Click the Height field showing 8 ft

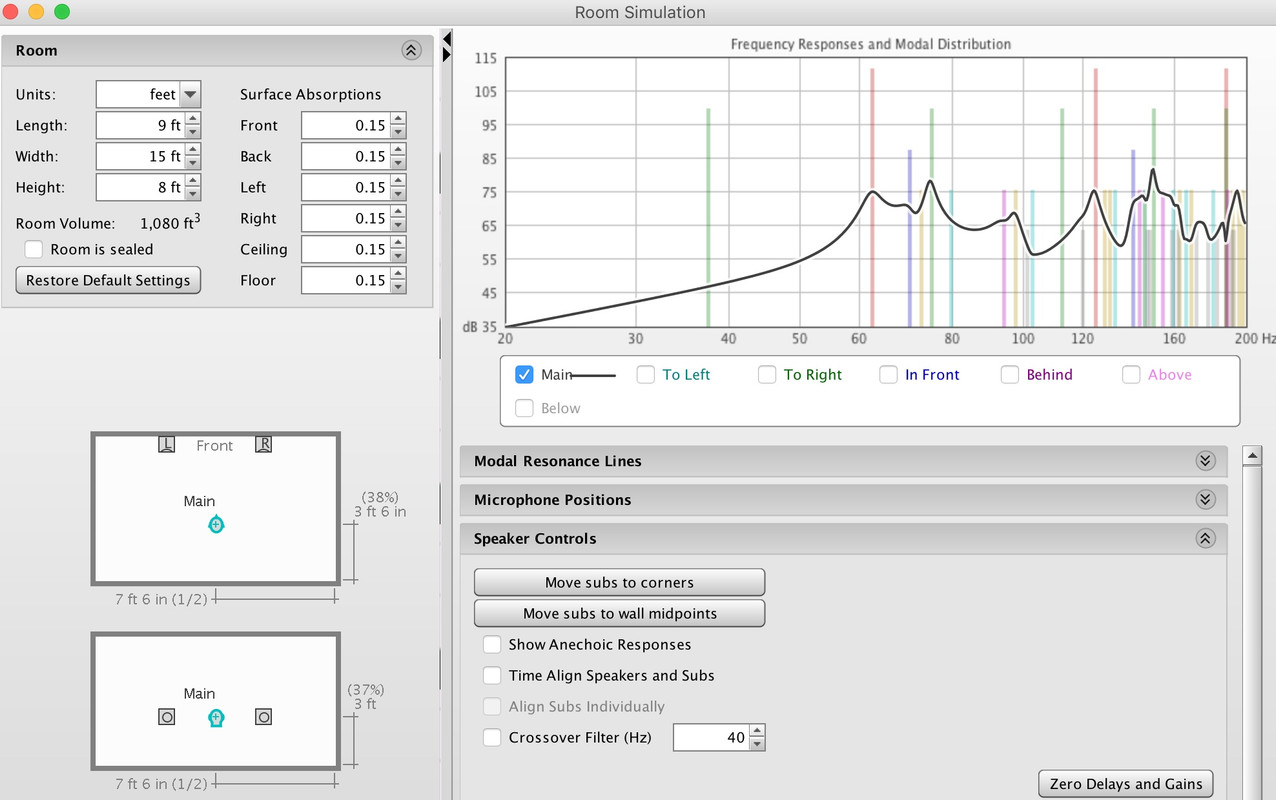pyautogui.click(x=141, y=187)
